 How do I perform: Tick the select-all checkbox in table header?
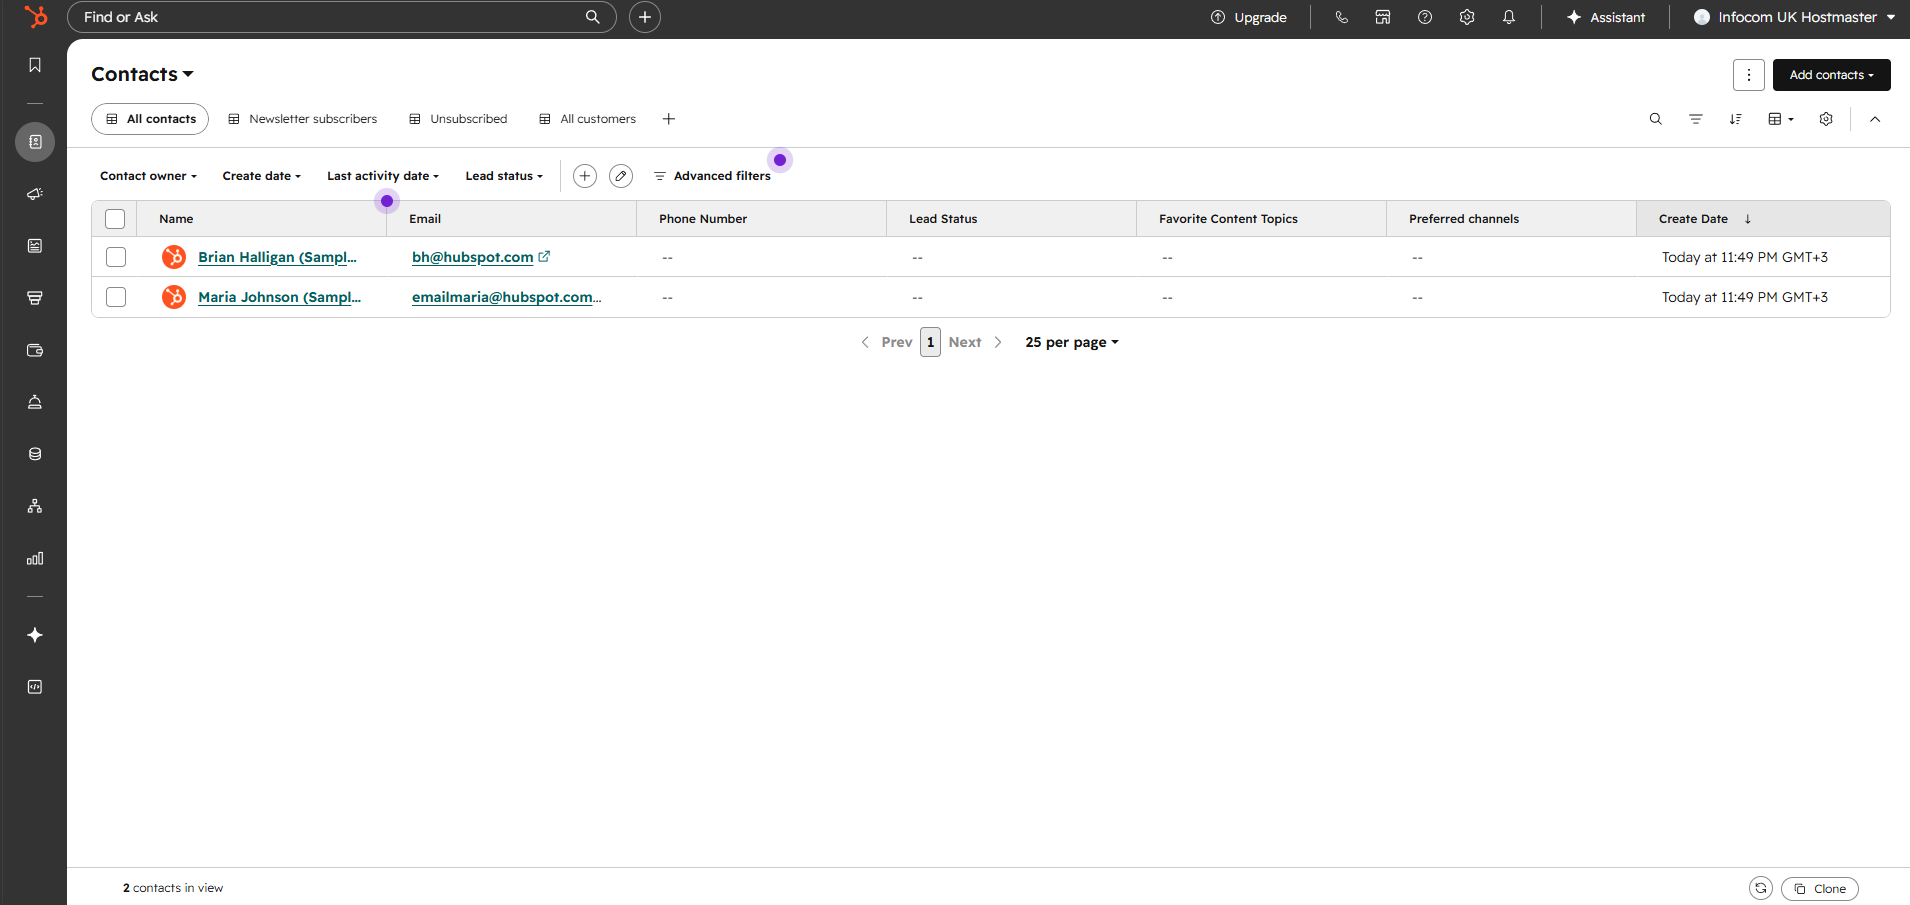click(115, 219)
